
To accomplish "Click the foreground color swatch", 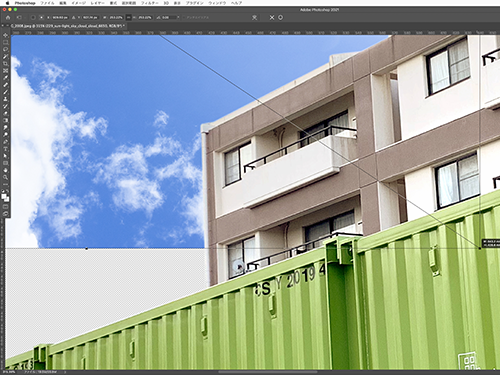I will 4,196.
